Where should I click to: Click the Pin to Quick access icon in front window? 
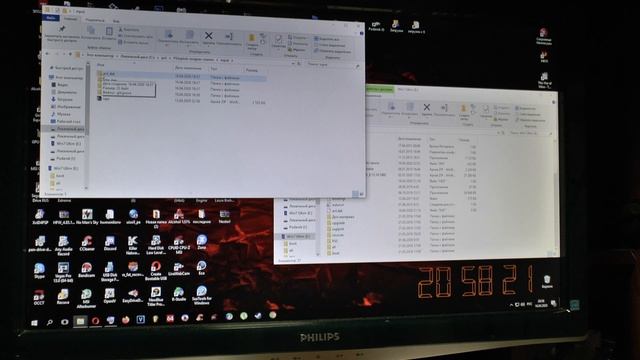coord(62,29)
